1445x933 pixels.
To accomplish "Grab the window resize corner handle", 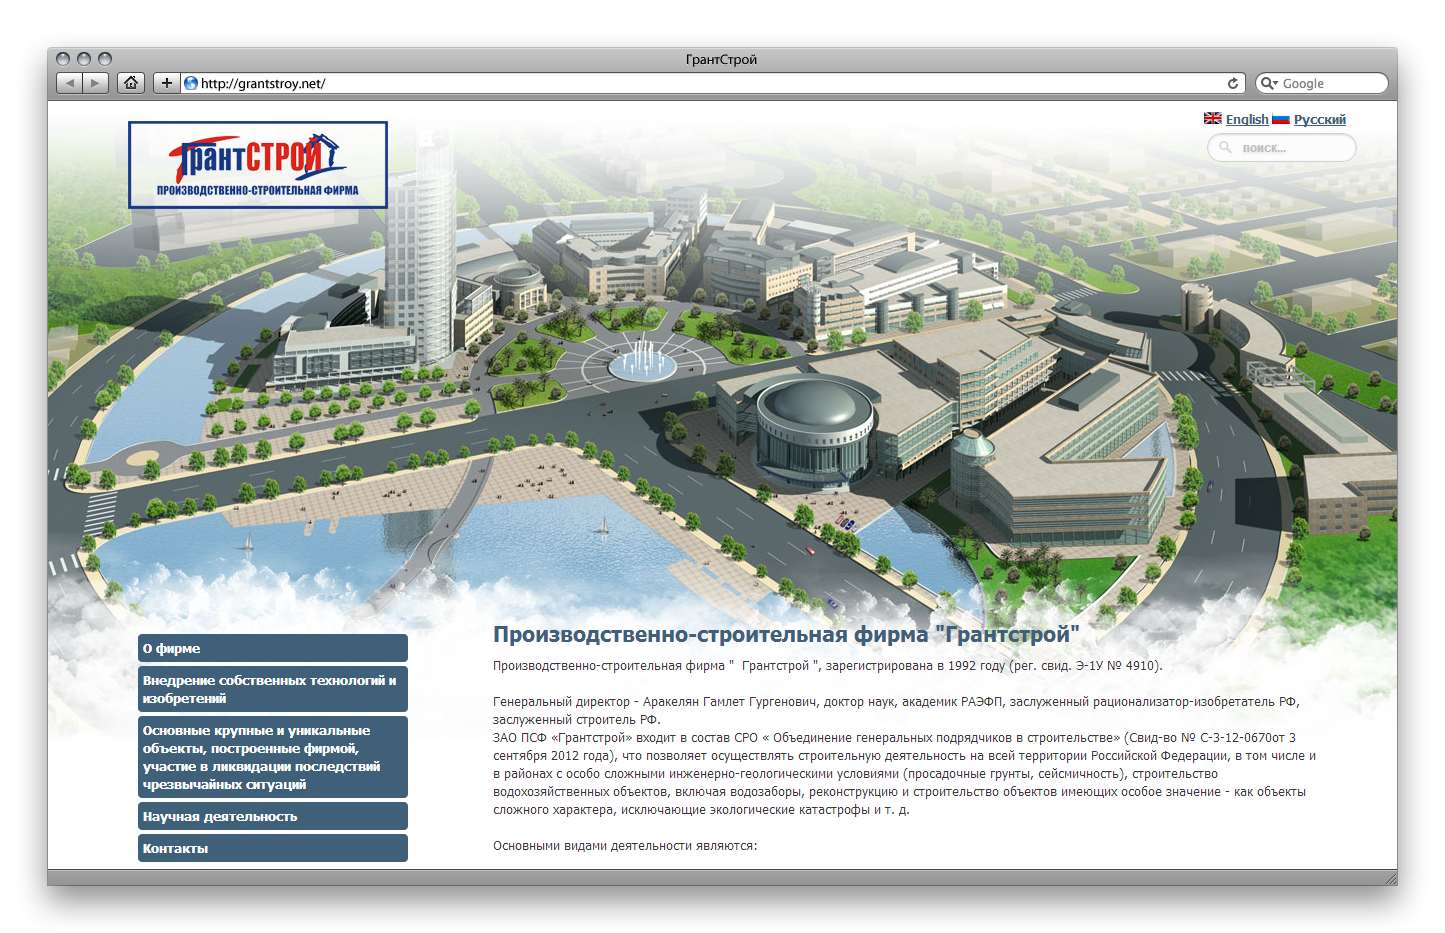I will click(1390, 878).
